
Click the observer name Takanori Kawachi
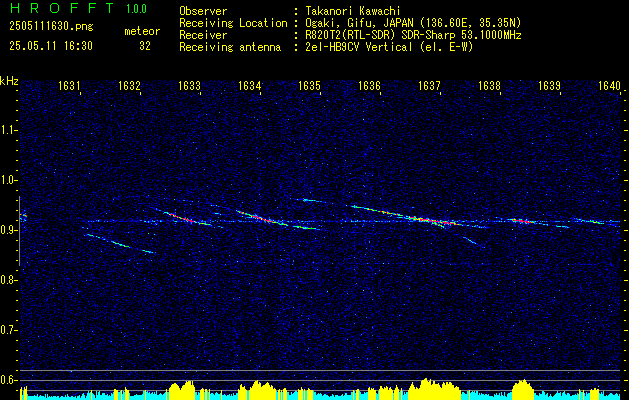[x=353, y=11]
